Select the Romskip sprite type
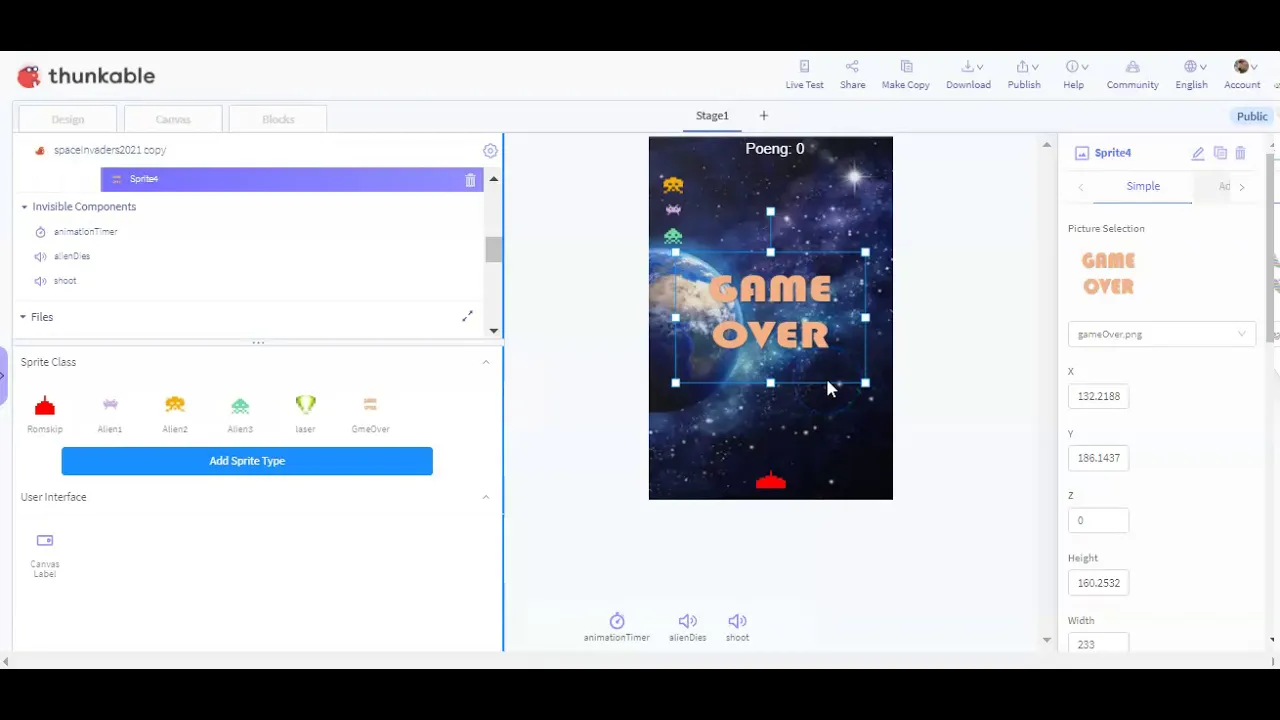Viewport: 1280px width, 720px height. 45,413
